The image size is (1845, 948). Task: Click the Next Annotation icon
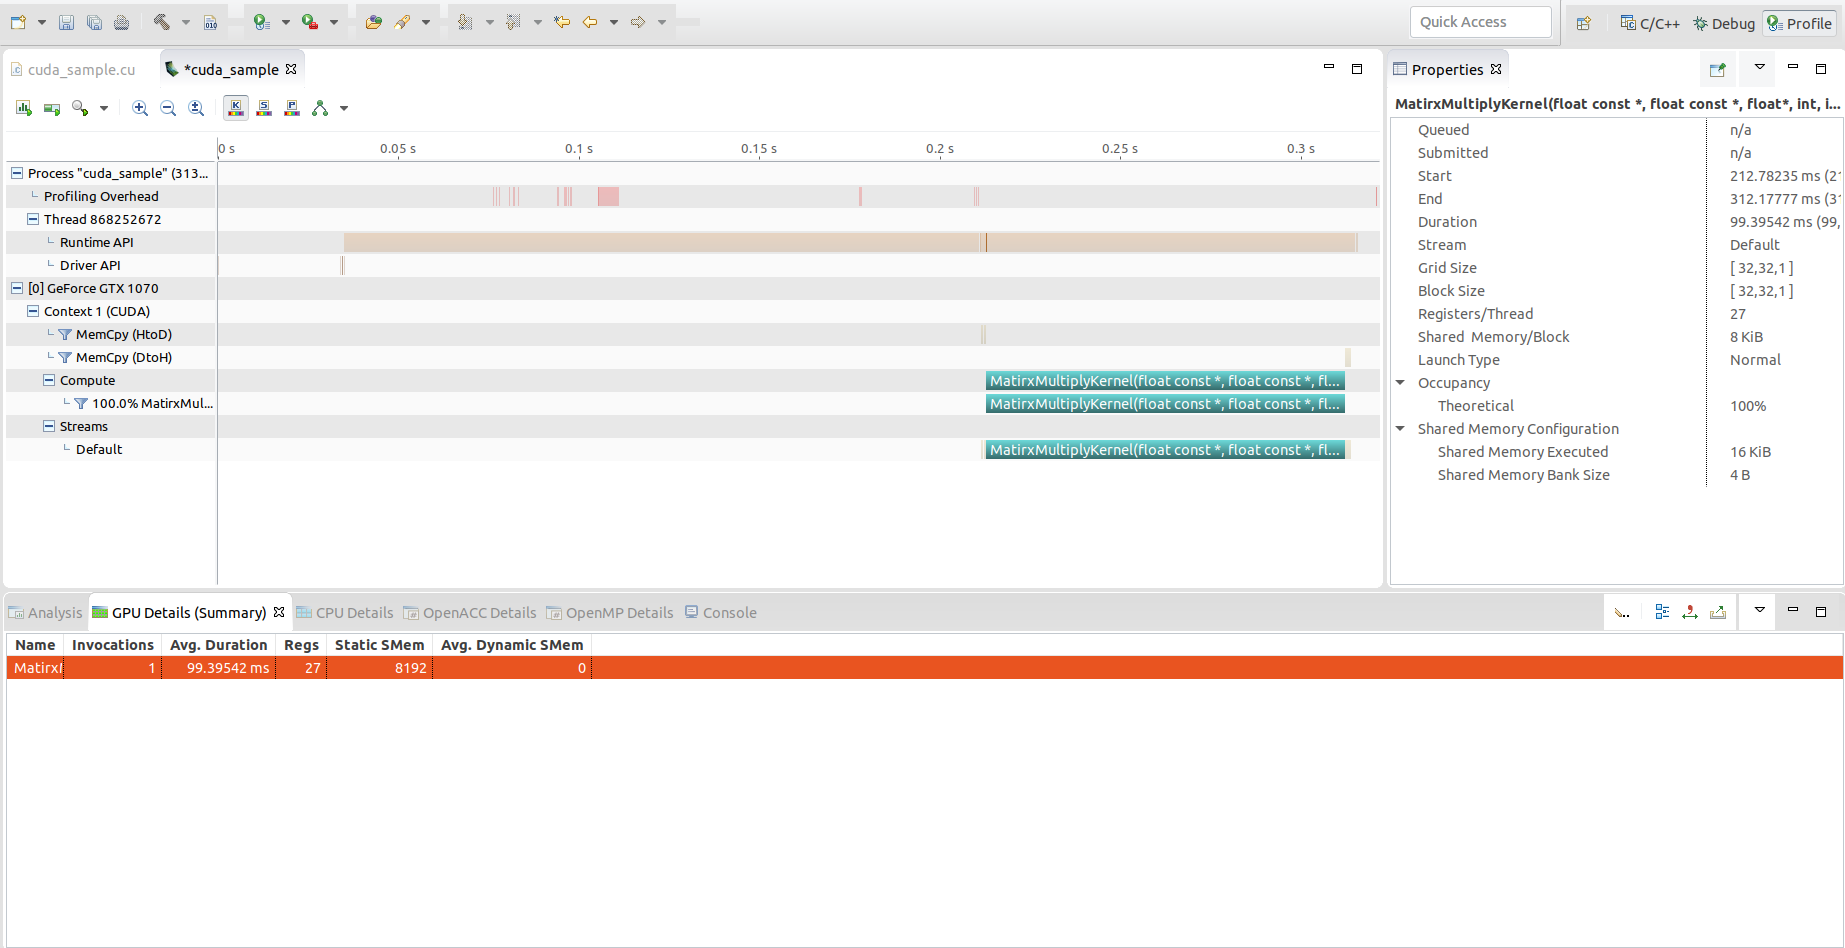465,22
